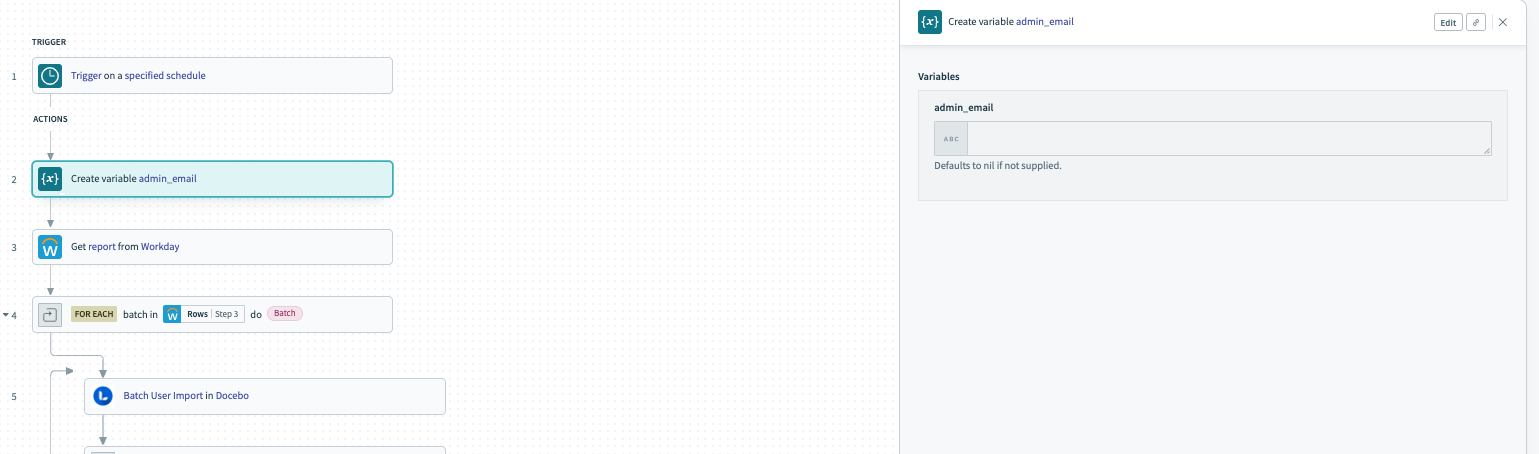Click the Workday icon in step 3
The width and height of the screenshot is (1539, 454).
(x=50, y=247)
